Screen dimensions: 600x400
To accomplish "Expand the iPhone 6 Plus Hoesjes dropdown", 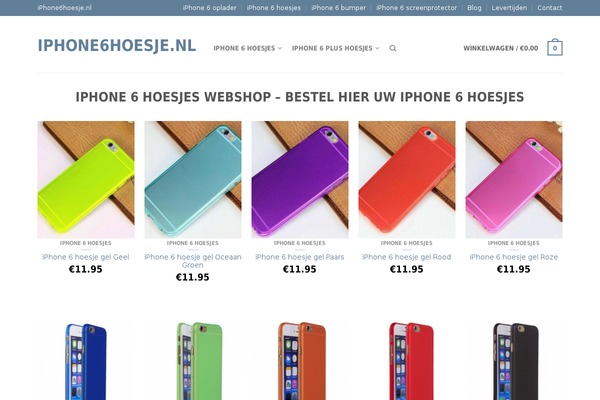I will 335,48.
